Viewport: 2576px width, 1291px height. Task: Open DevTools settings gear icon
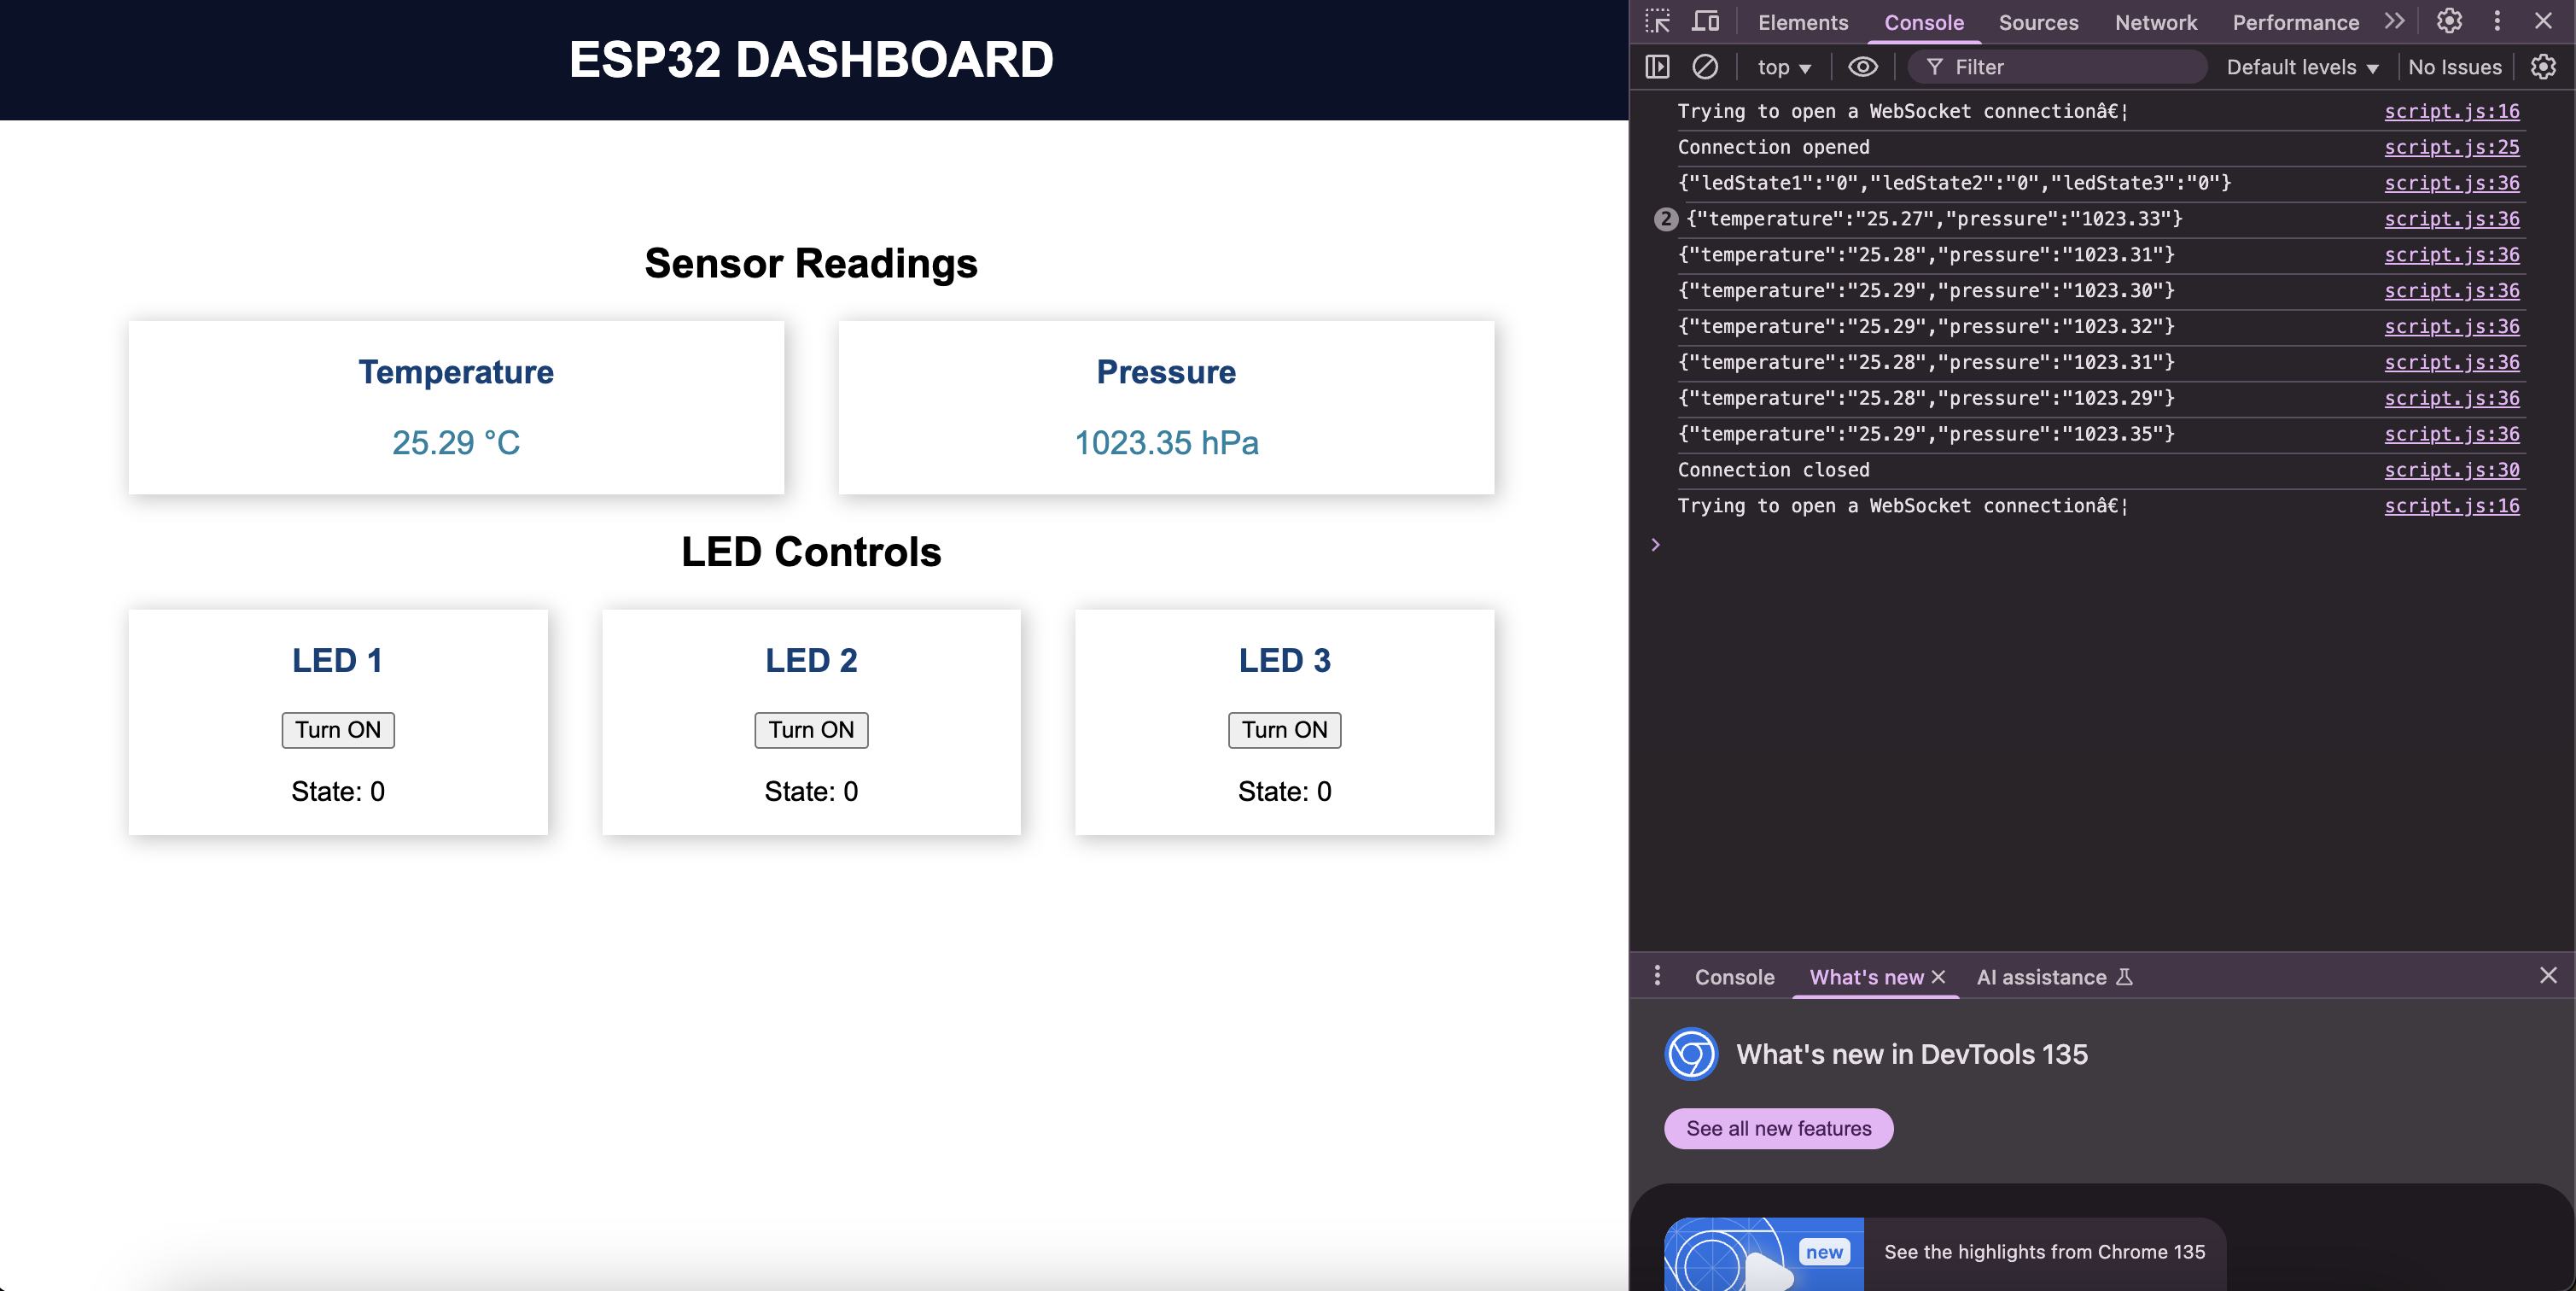click(2449, 22)
